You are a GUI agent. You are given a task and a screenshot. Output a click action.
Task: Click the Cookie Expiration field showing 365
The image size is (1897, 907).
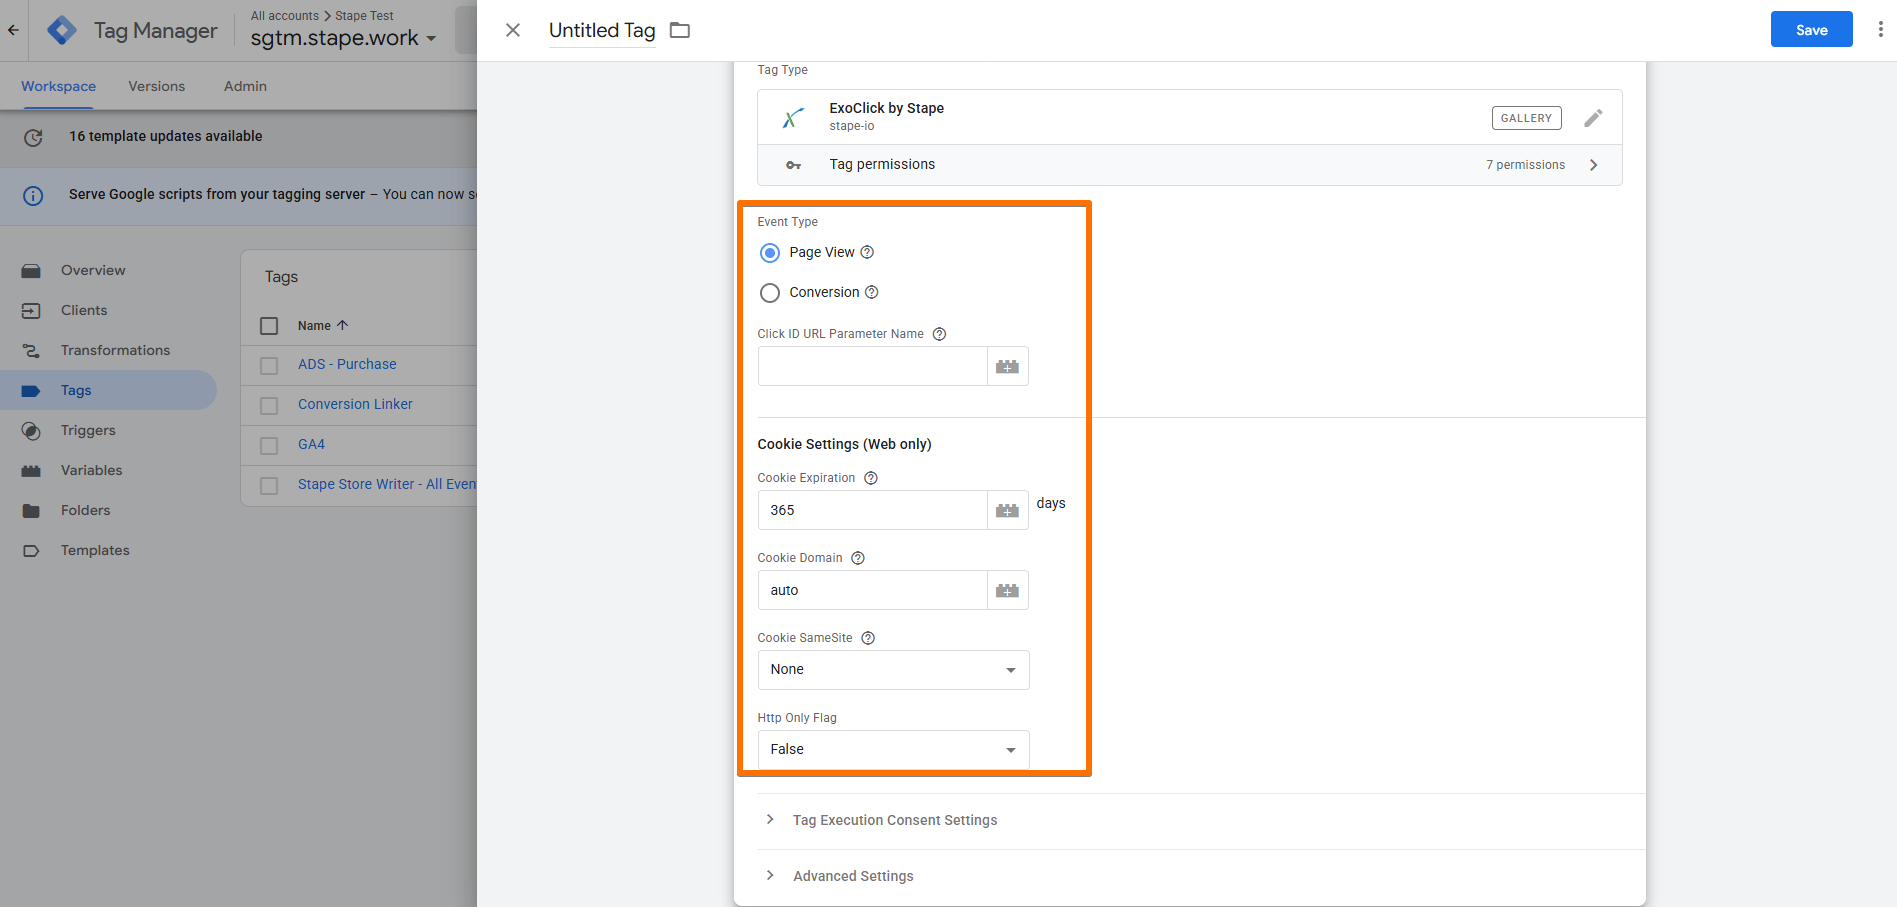872,511
